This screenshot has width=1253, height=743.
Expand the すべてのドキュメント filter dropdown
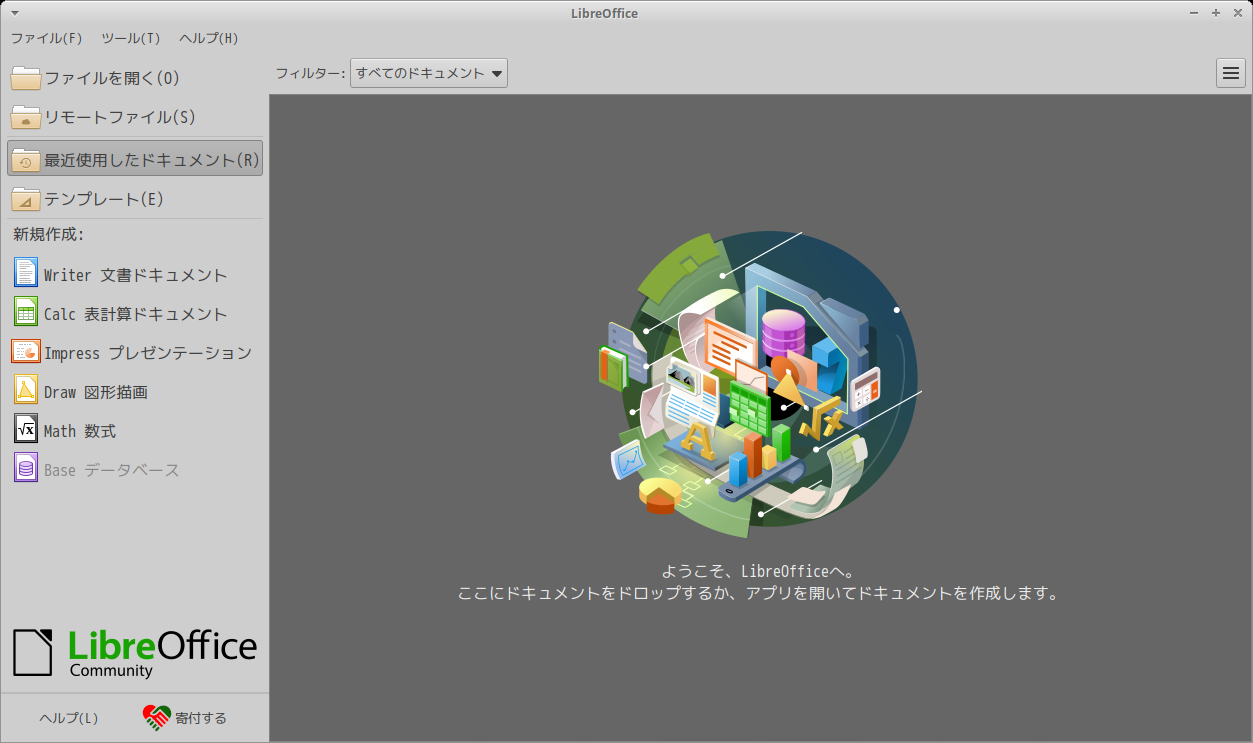click(429, 73)
